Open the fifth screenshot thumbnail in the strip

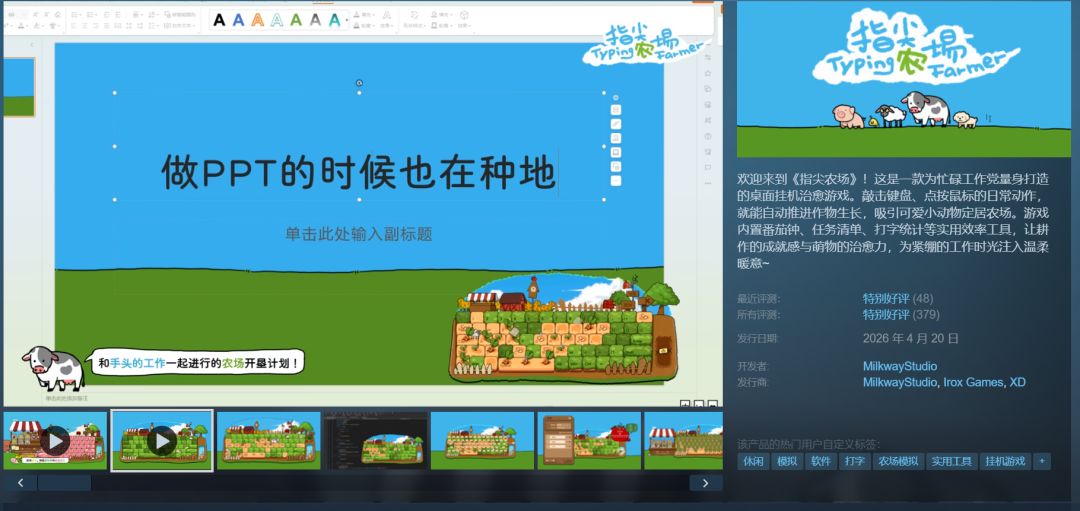[482, 441]
